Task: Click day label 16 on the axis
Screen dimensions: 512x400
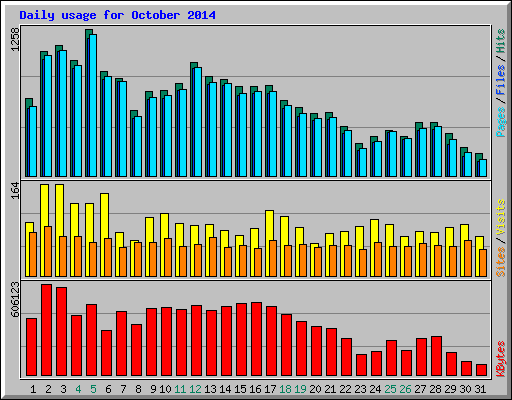Action: point(255,389)
